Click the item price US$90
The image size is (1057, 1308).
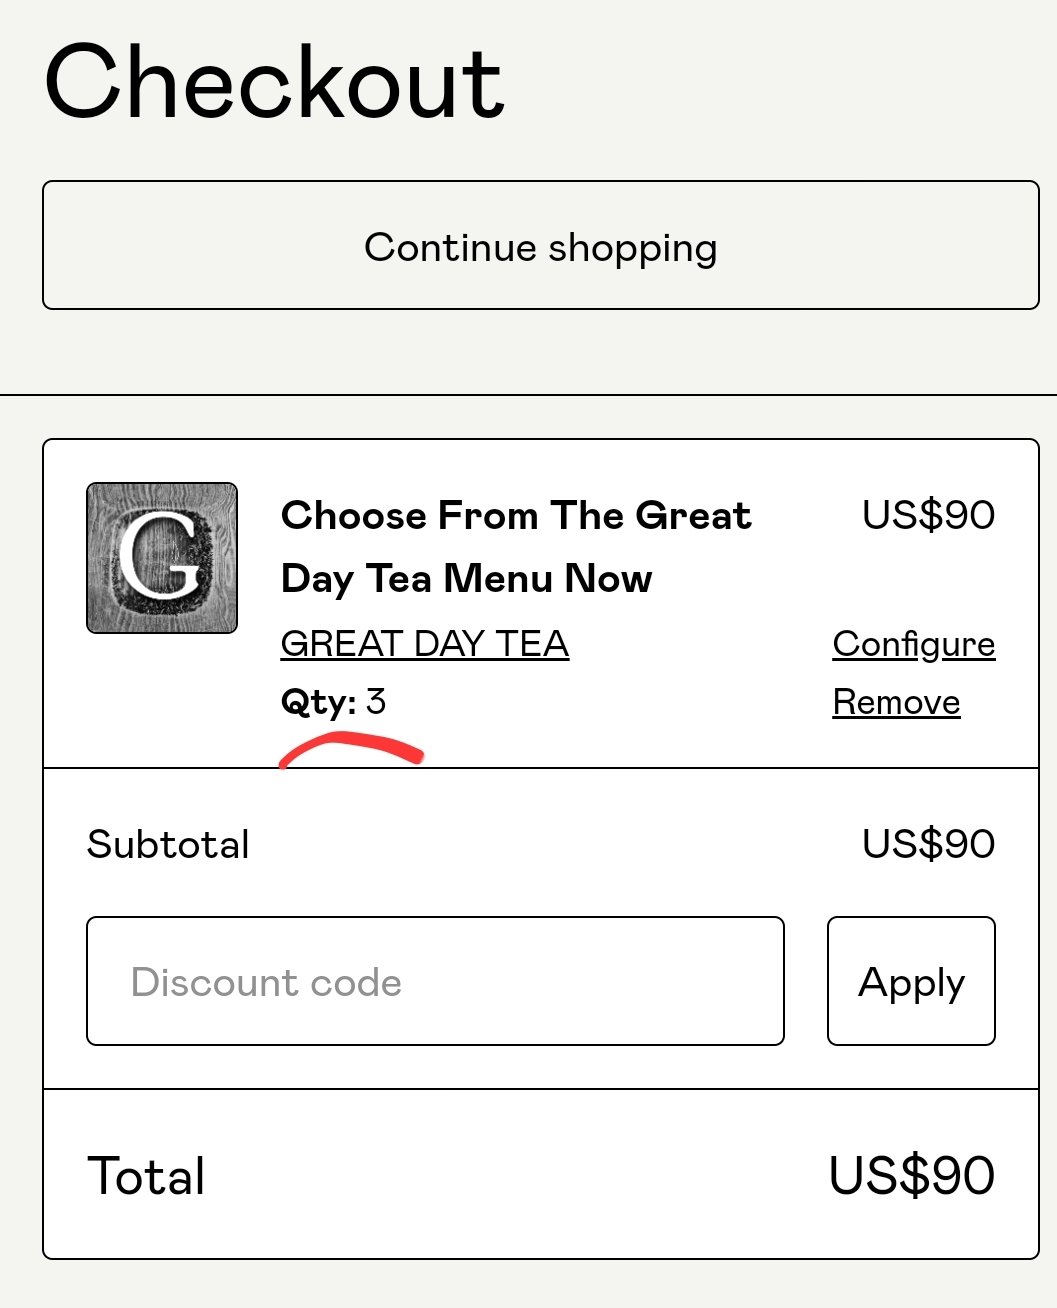(928, 515)
